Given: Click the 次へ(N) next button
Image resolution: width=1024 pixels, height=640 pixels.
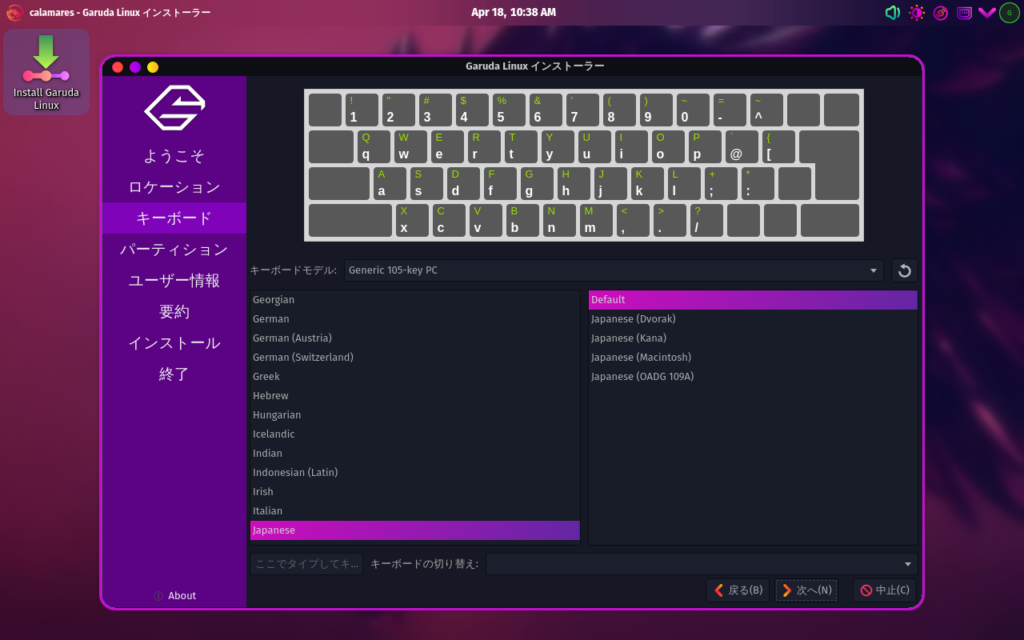Looking at the screenshot, I should [x=806, y=590].
